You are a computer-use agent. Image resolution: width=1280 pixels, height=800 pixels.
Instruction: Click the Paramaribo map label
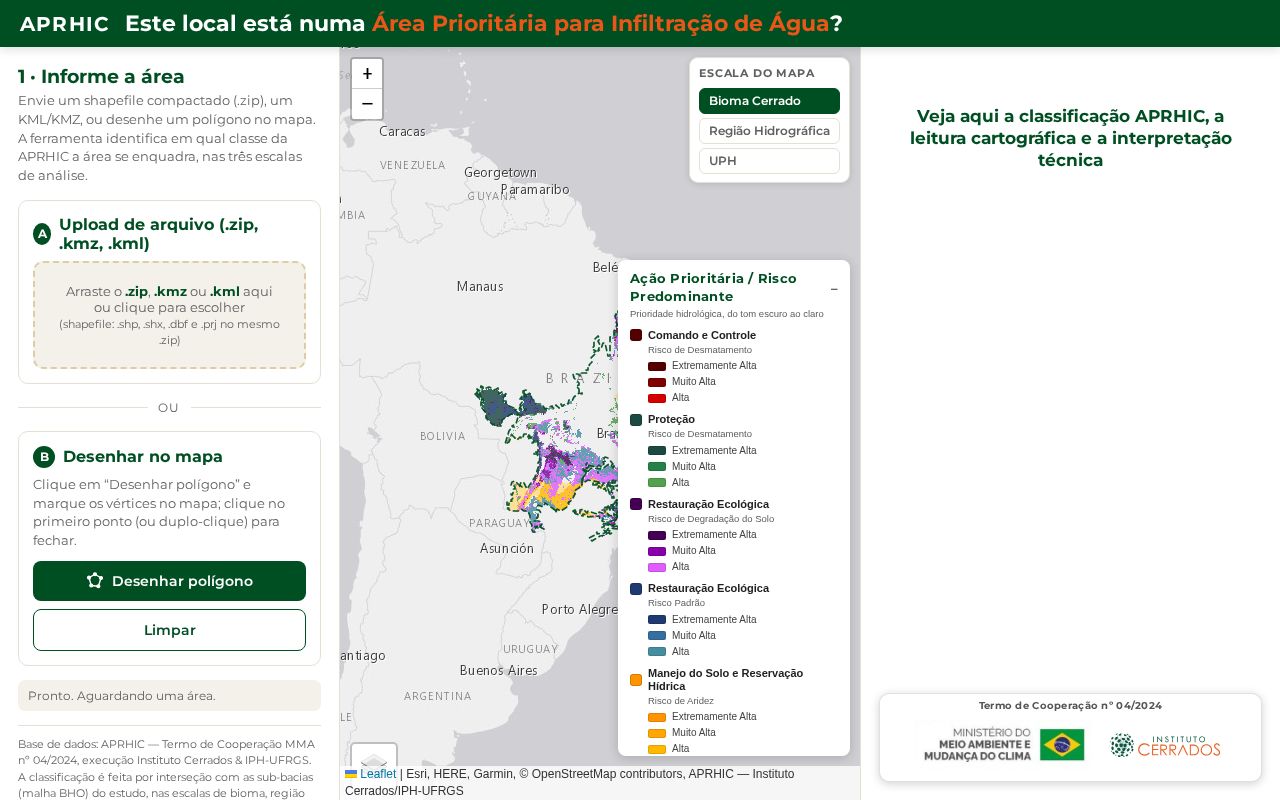(x=535, y=189)
